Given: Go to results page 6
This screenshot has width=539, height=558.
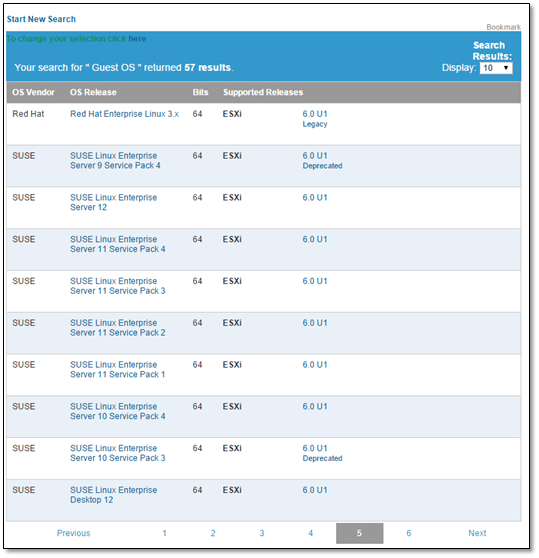Looking at the screenshot, I should (408, 533).
